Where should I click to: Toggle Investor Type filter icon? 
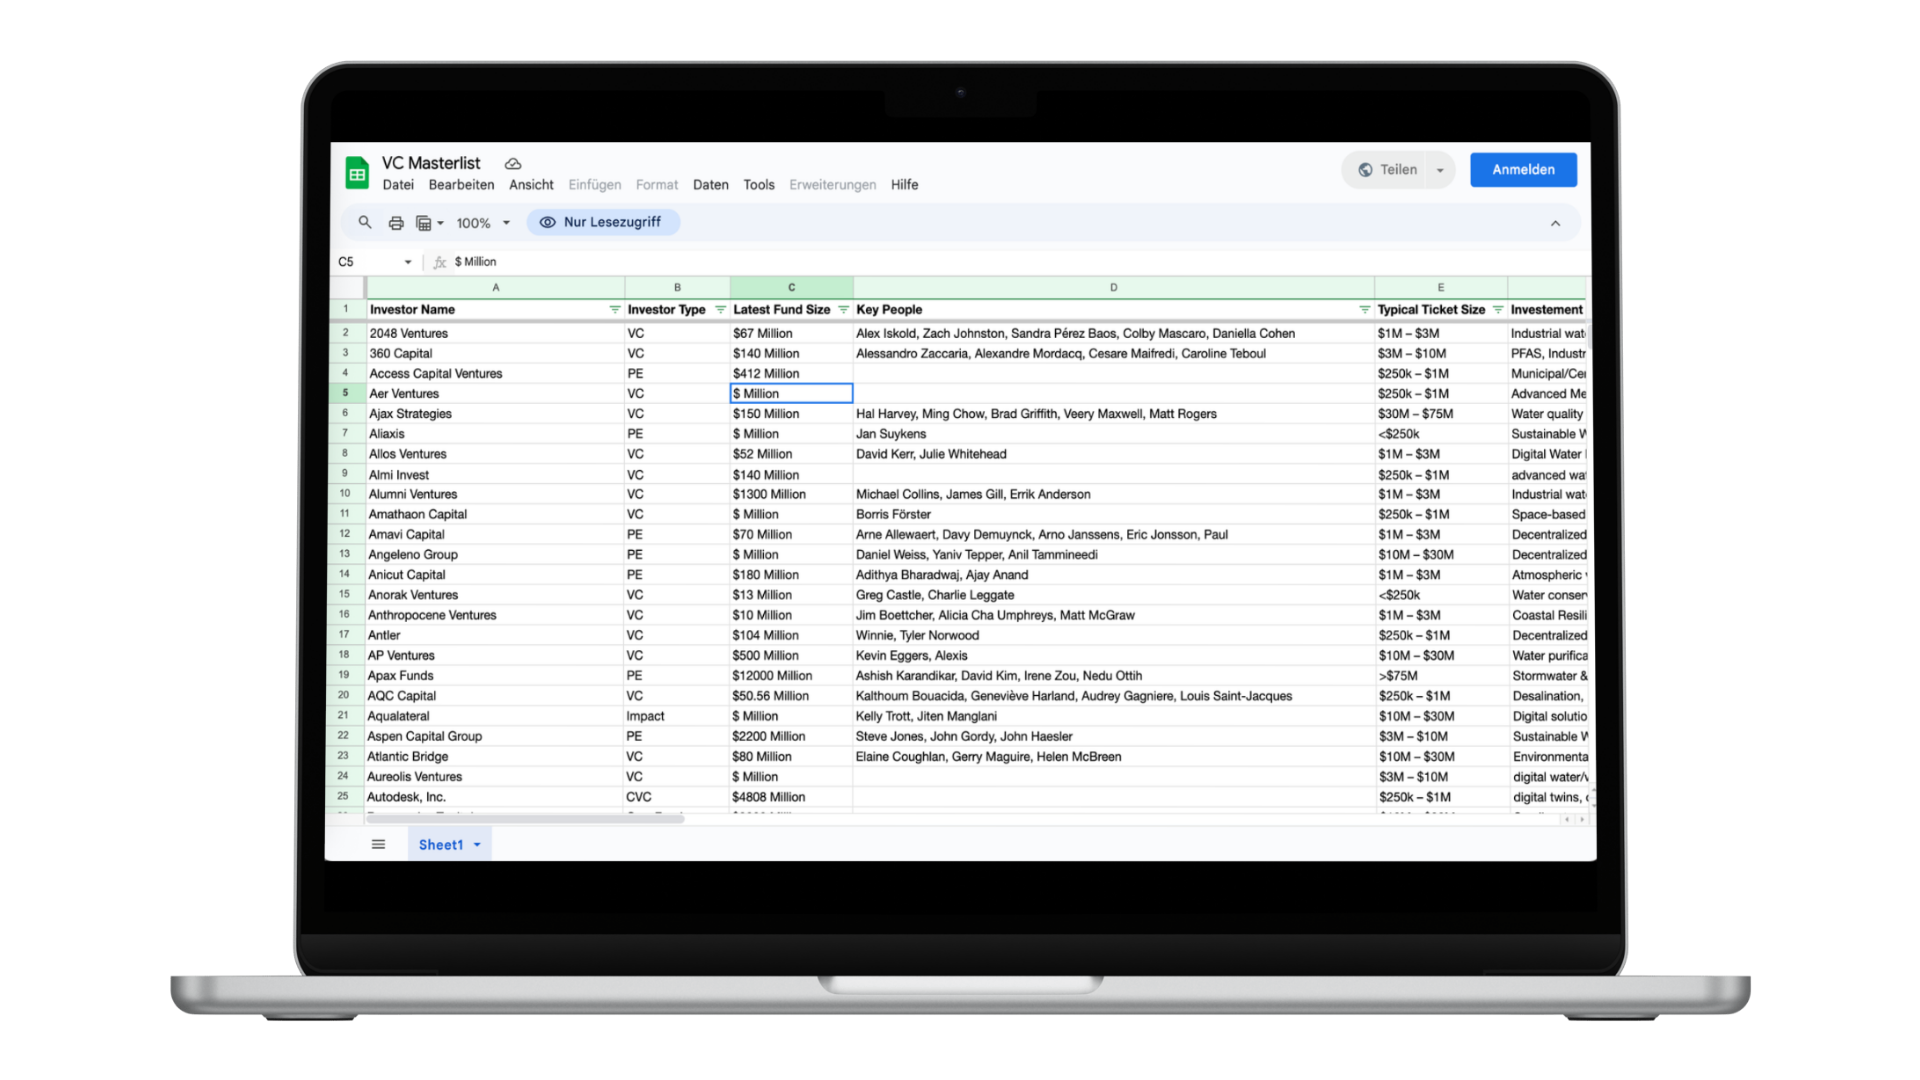720,310
